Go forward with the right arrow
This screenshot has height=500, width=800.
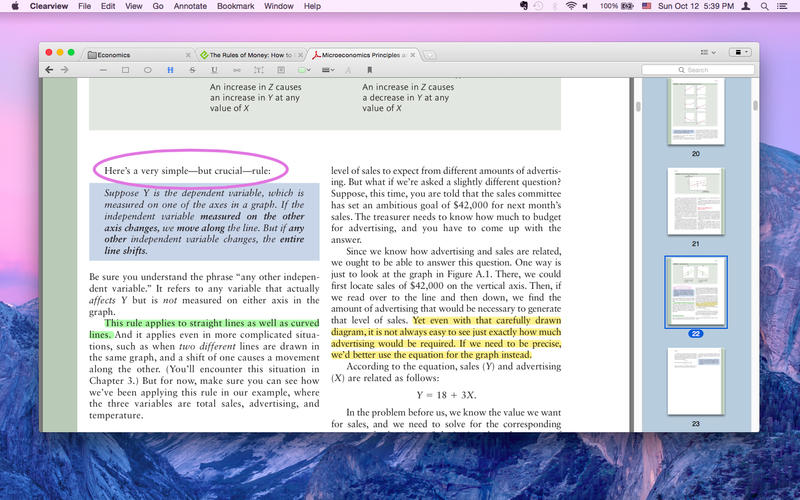[64, 70]
